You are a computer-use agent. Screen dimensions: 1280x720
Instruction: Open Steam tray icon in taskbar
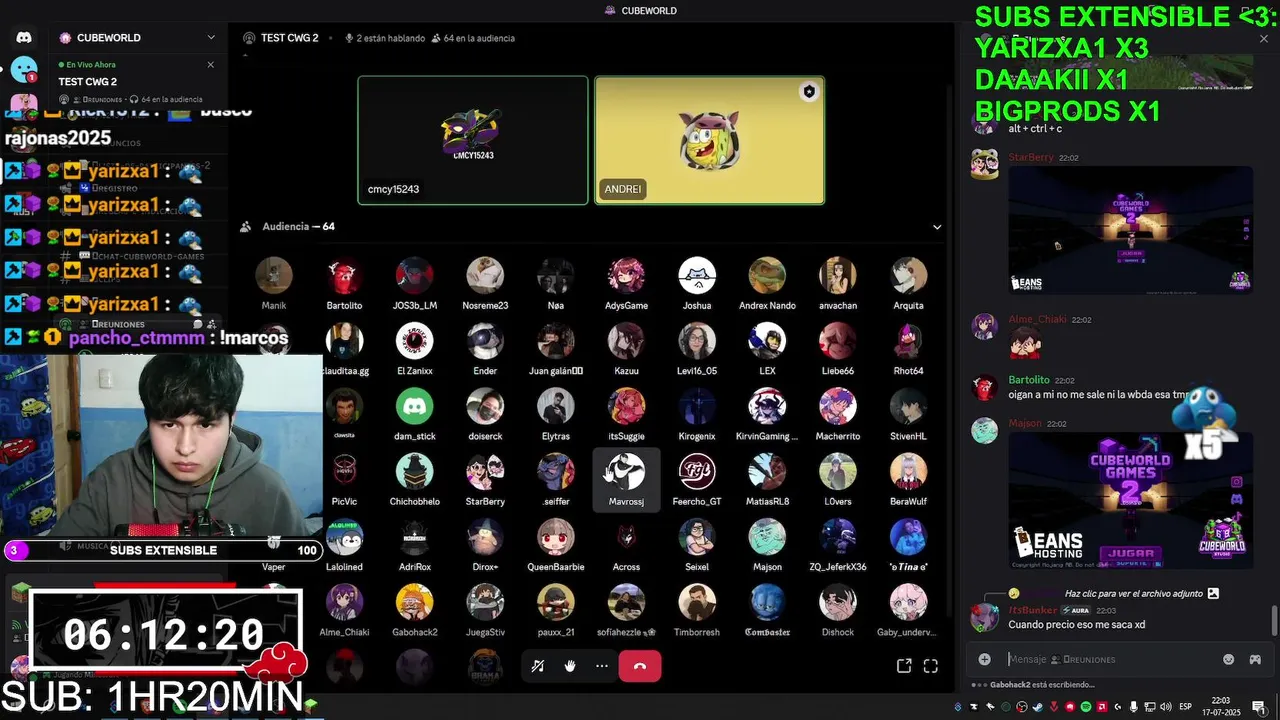(1036, 707)
